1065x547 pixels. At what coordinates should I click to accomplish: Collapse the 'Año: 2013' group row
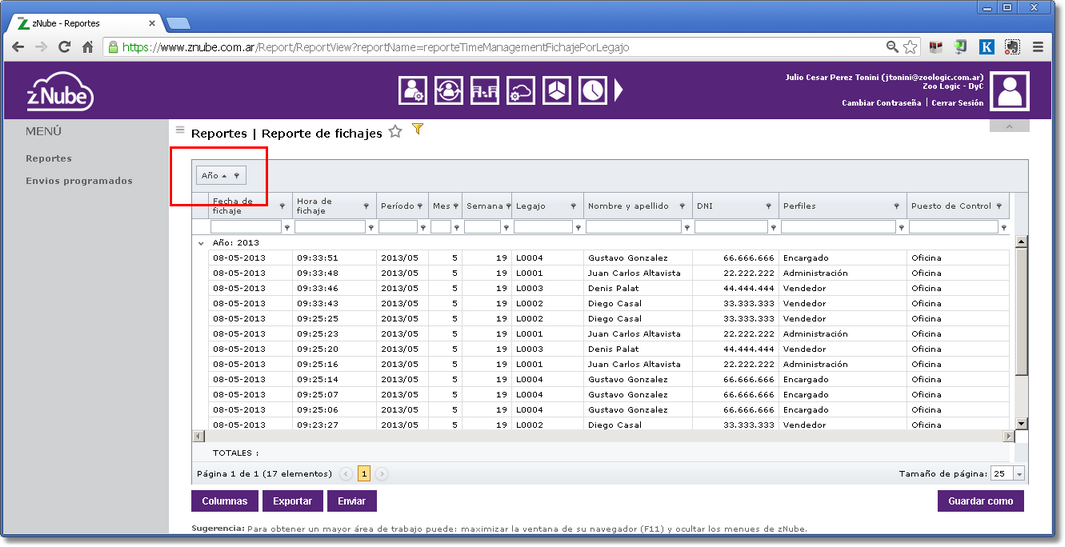point(202,243)
